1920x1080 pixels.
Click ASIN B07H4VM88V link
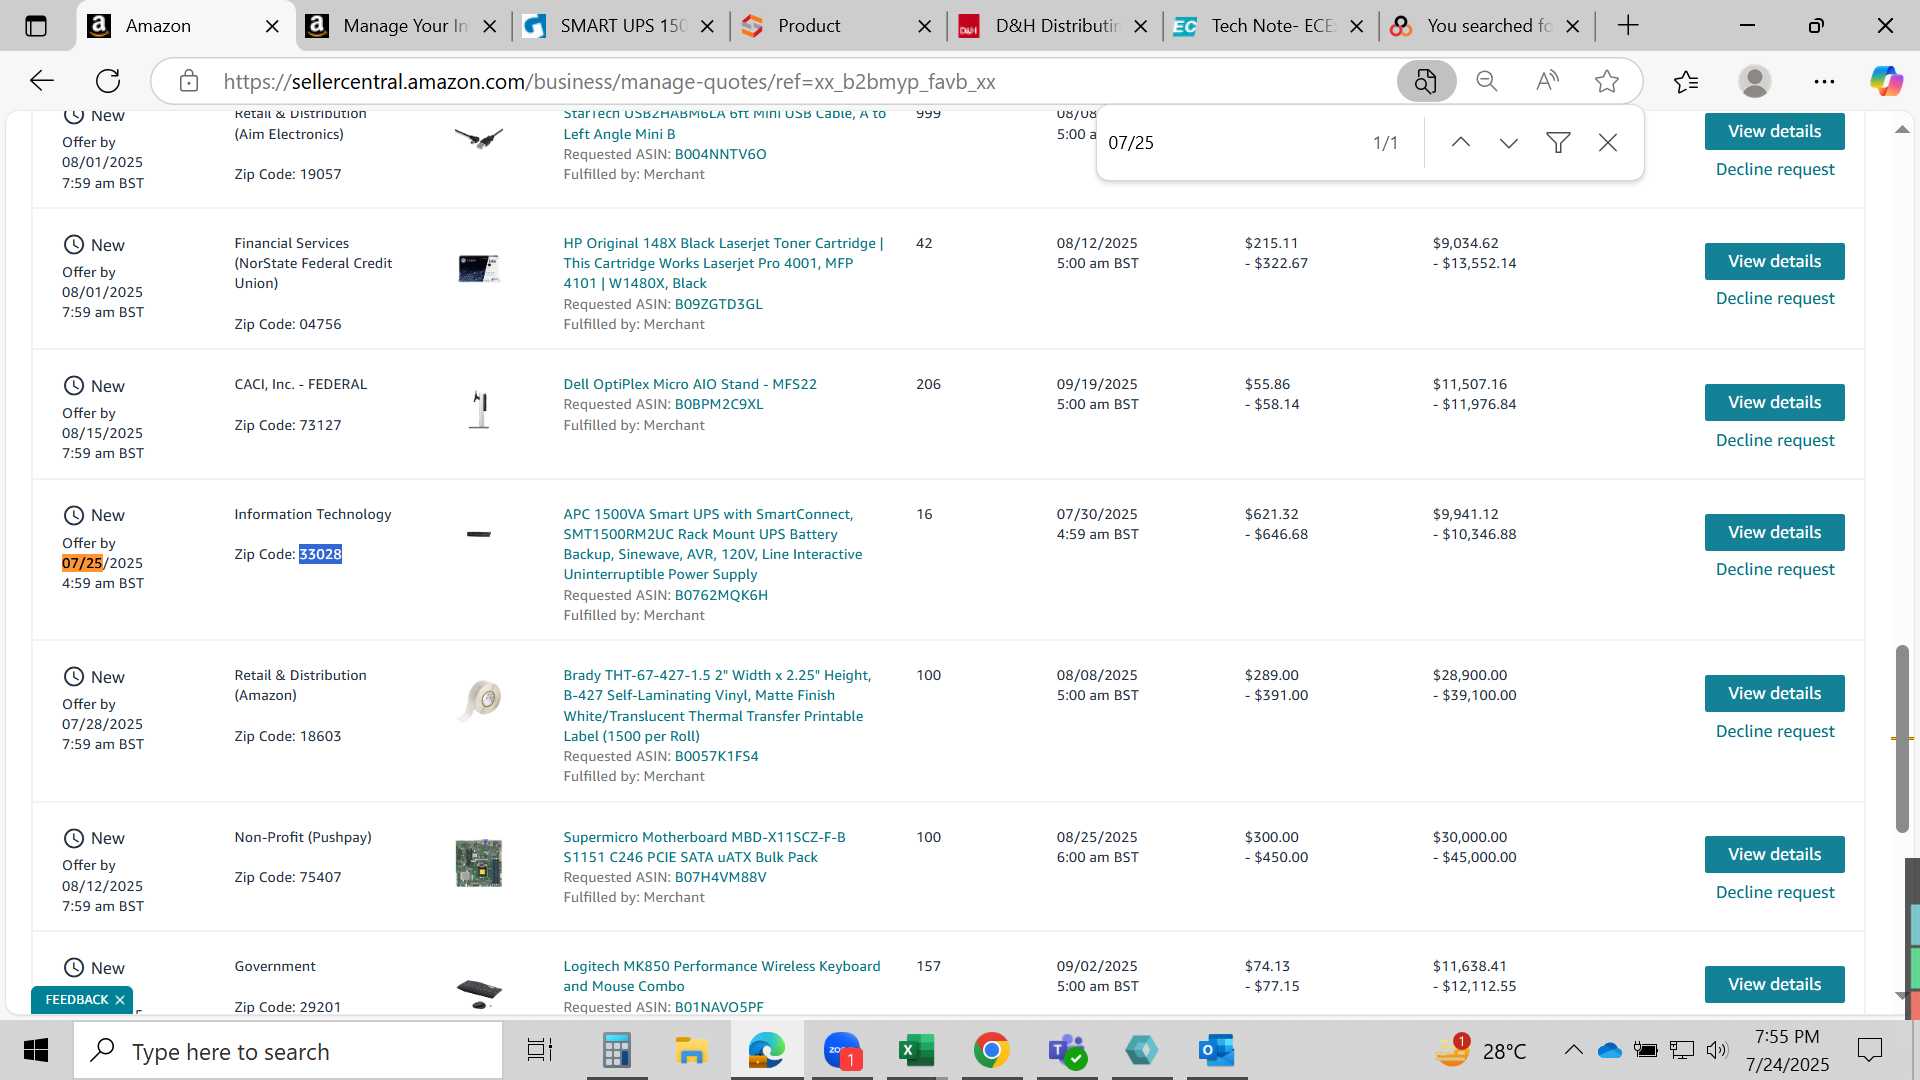(720, 878)
